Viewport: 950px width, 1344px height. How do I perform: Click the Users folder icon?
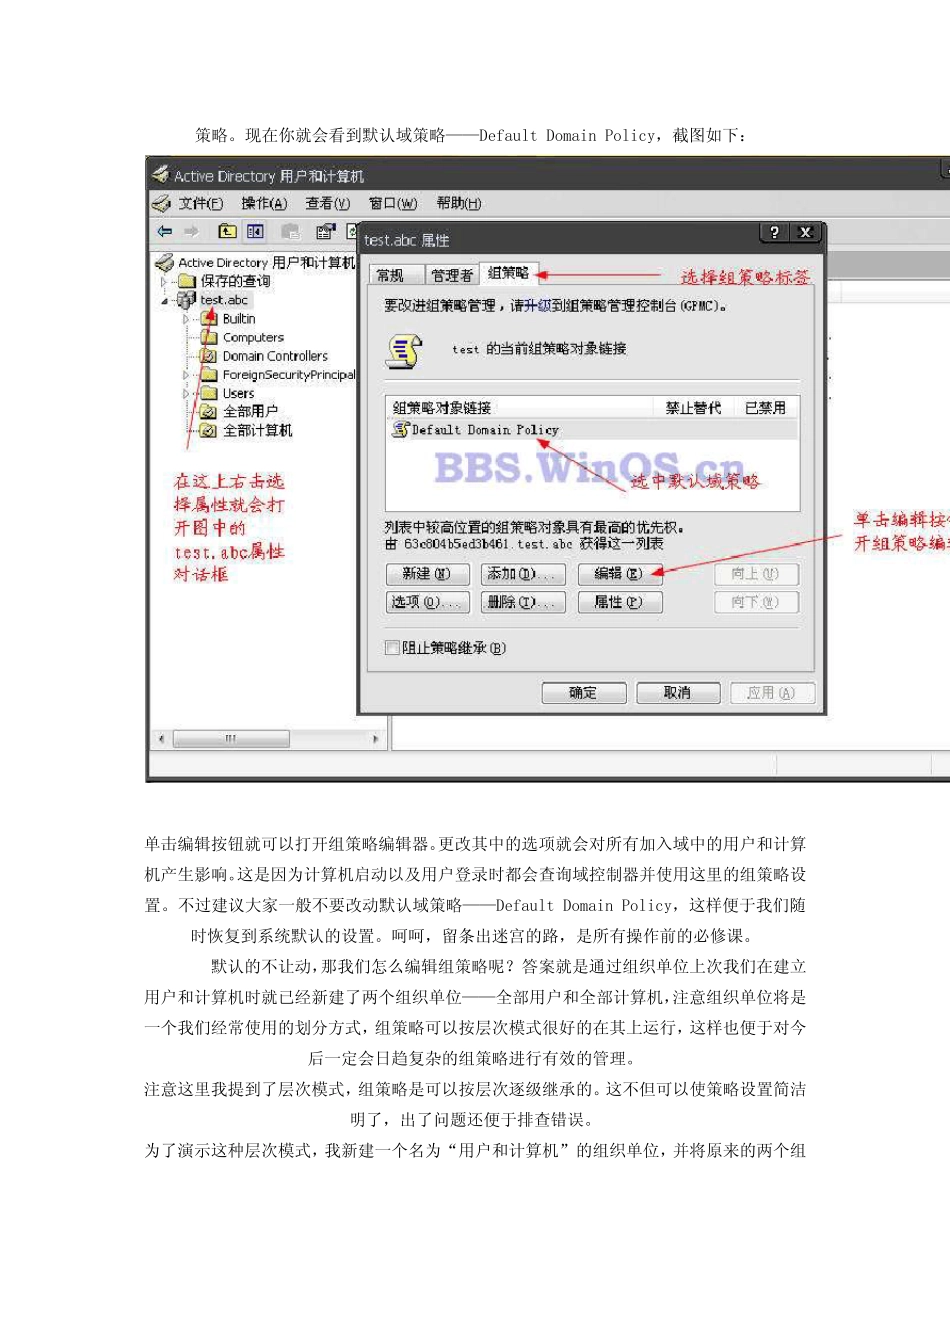(209, 393)
